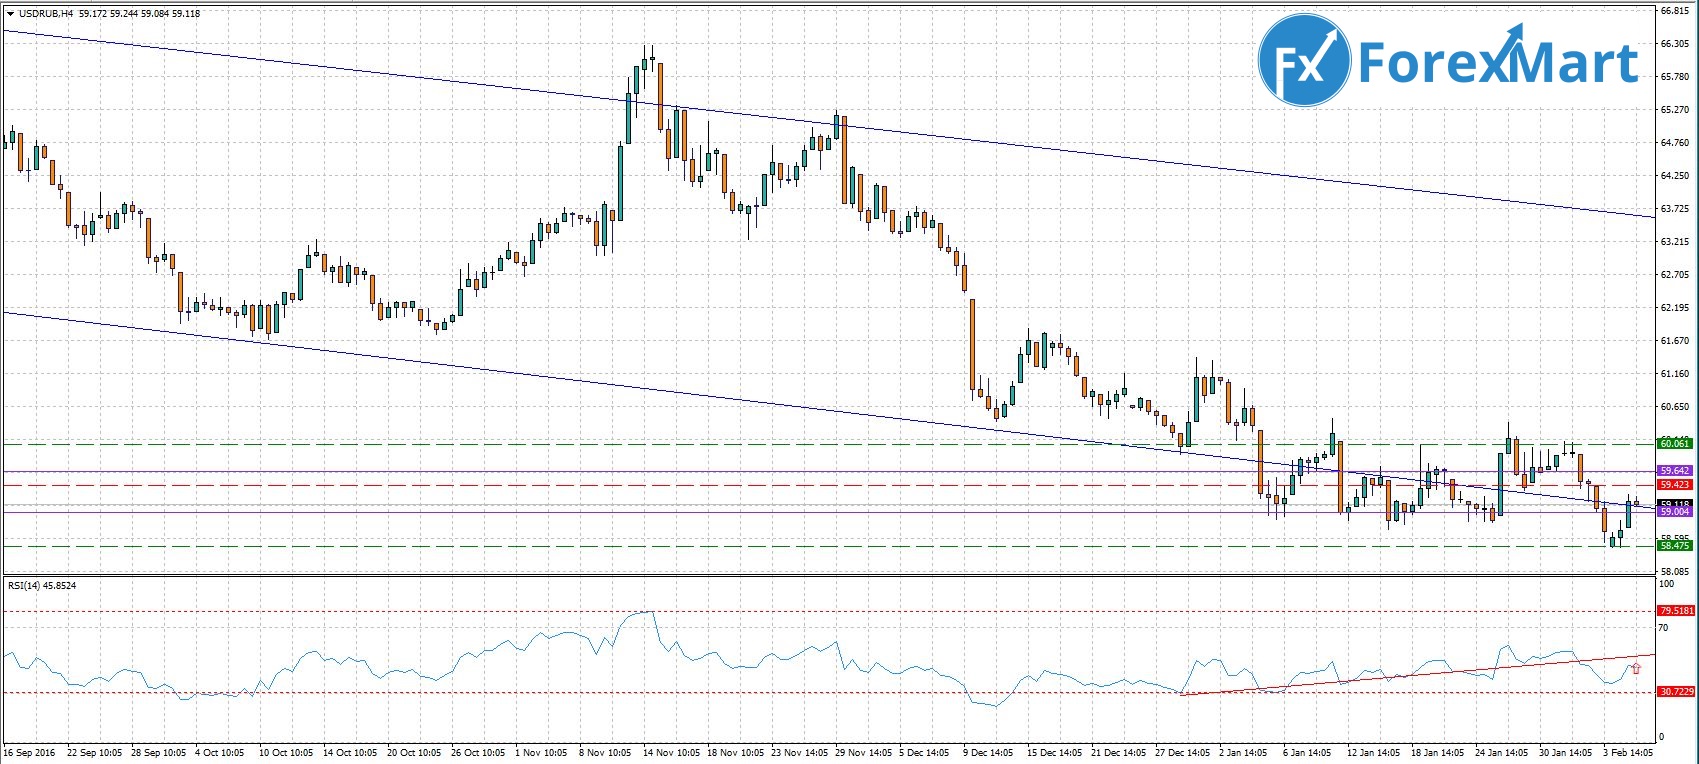Click the 1 Nov 10:05 time label
The height and width of the screenshot is (764, 1699).
click(x=541, y=751)
